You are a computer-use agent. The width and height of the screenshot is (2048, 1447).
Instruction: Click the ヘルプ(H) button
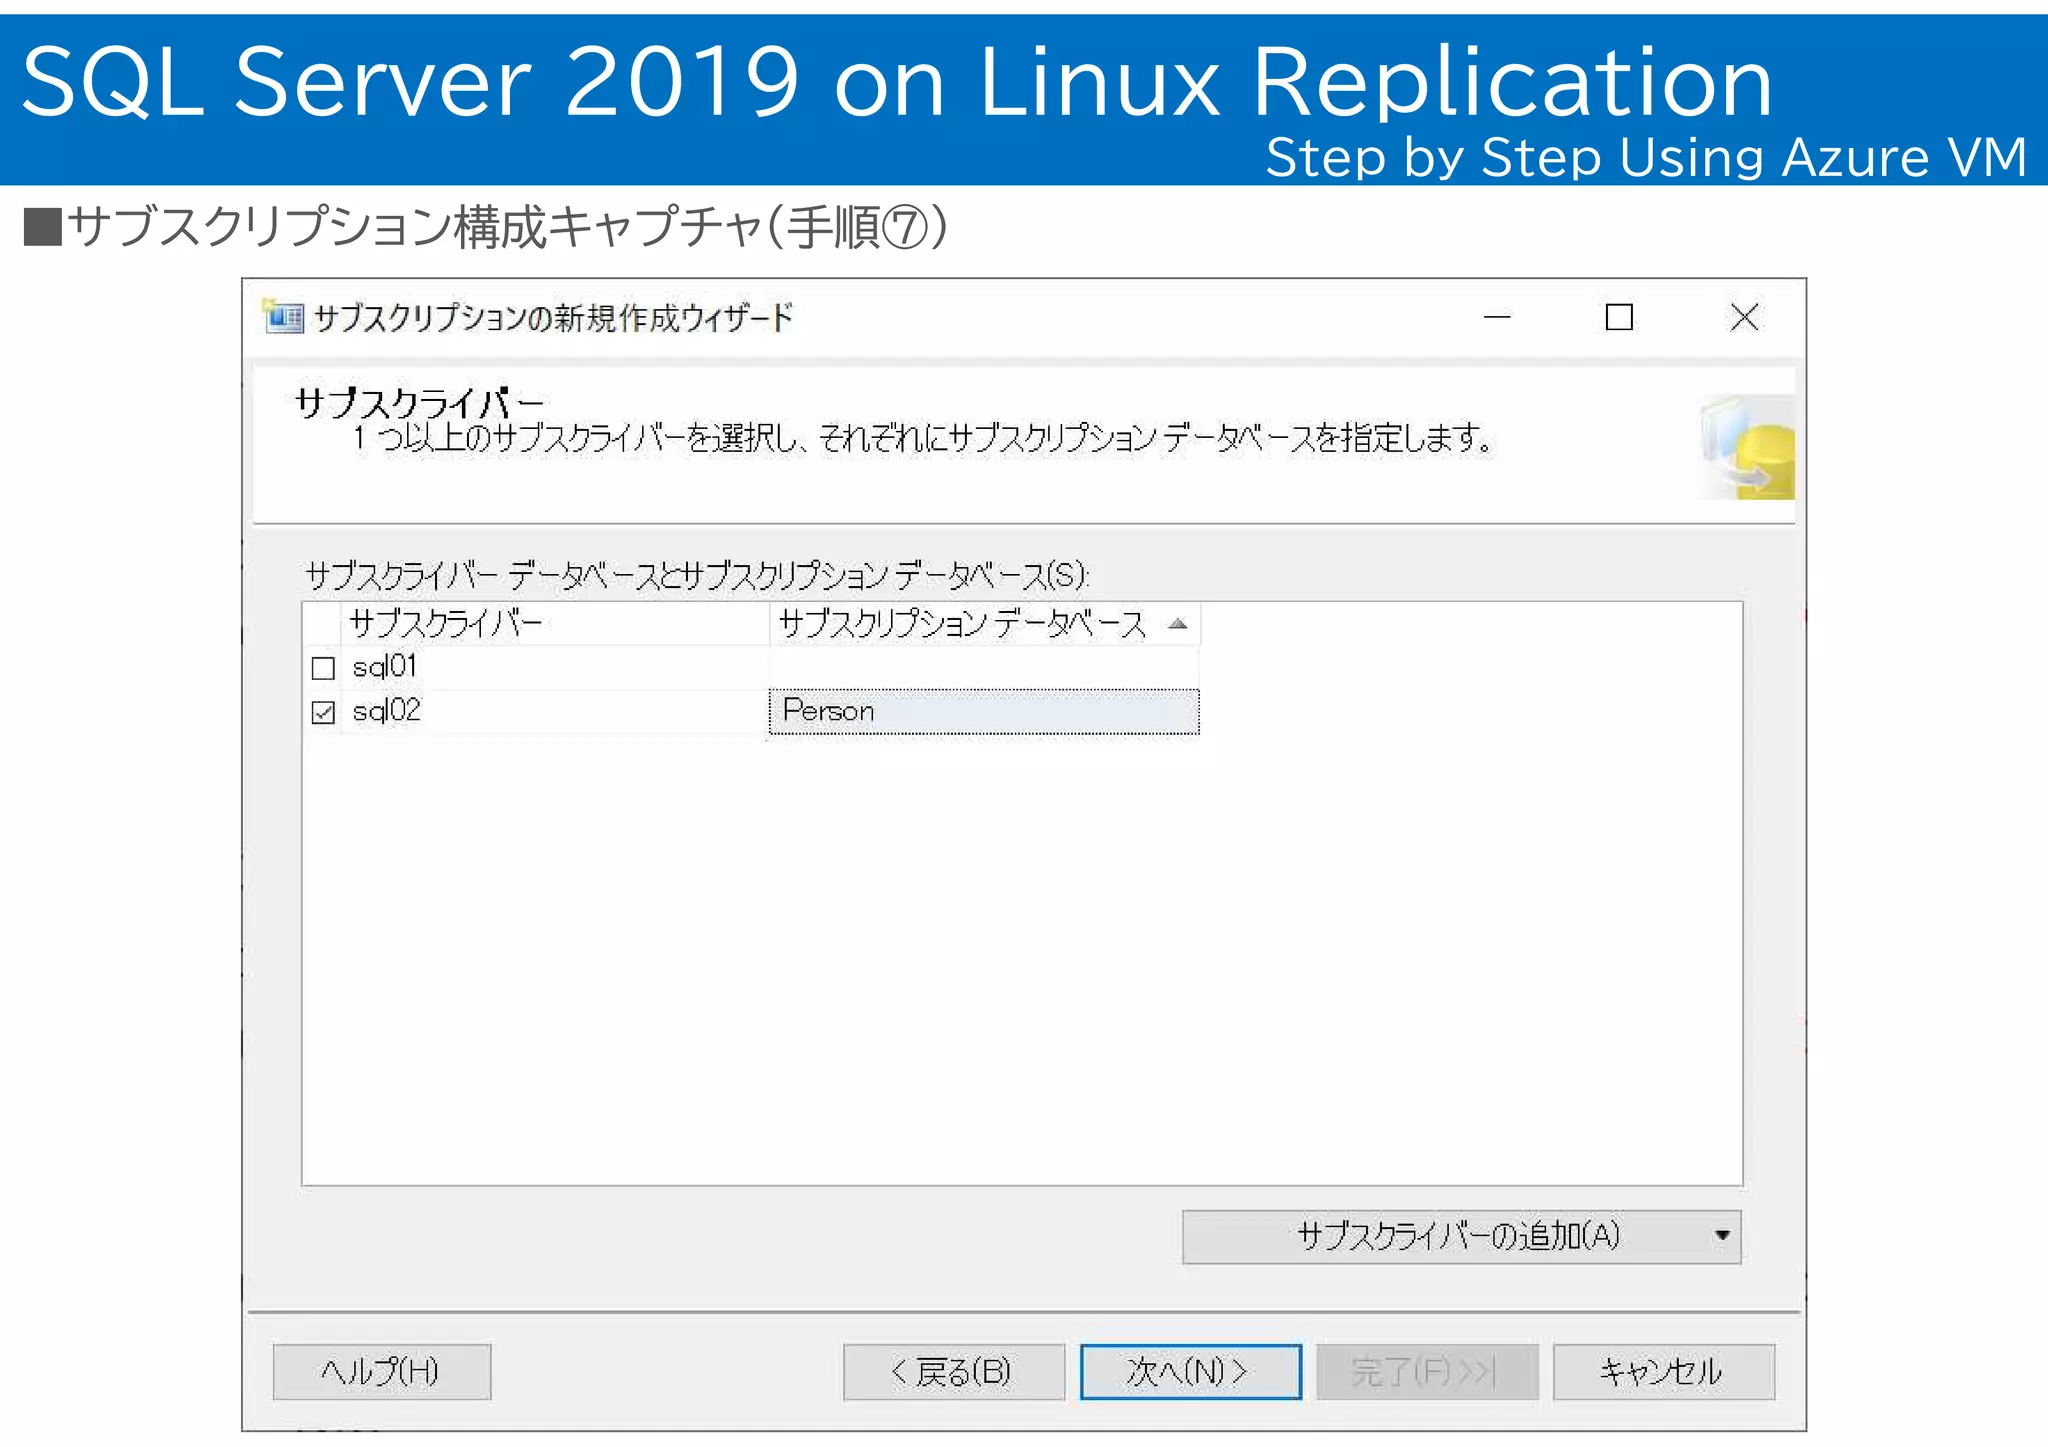(381, 1371)
